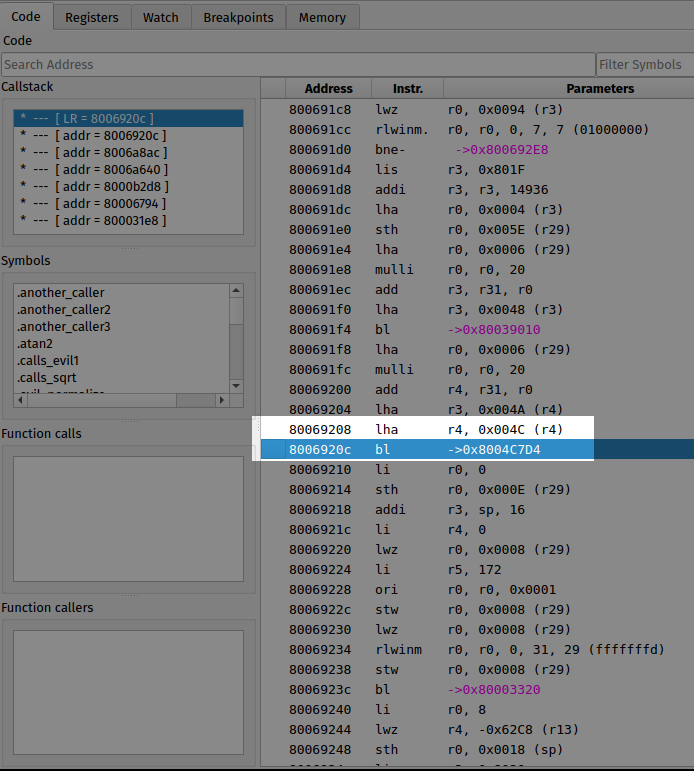Click the Instr. column header
694x771 pixels.
(x=408, y=89)
